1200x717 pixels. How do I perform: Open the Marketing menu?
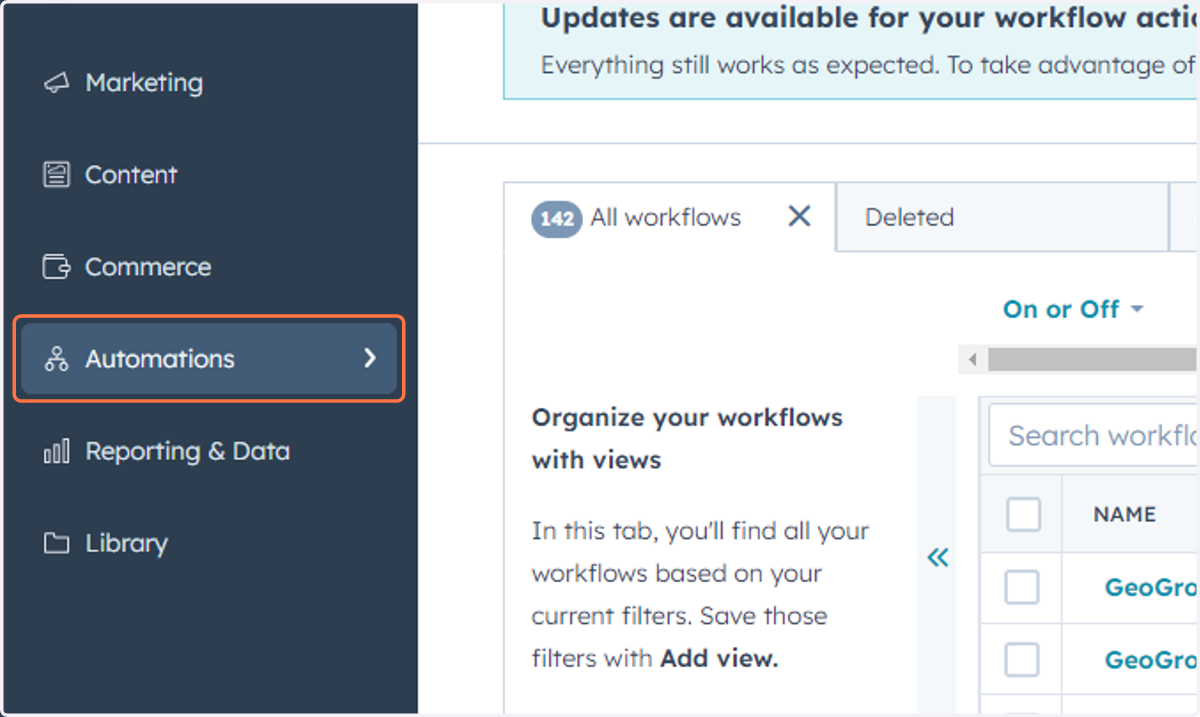pyautogui.click(x=144, y=83)
